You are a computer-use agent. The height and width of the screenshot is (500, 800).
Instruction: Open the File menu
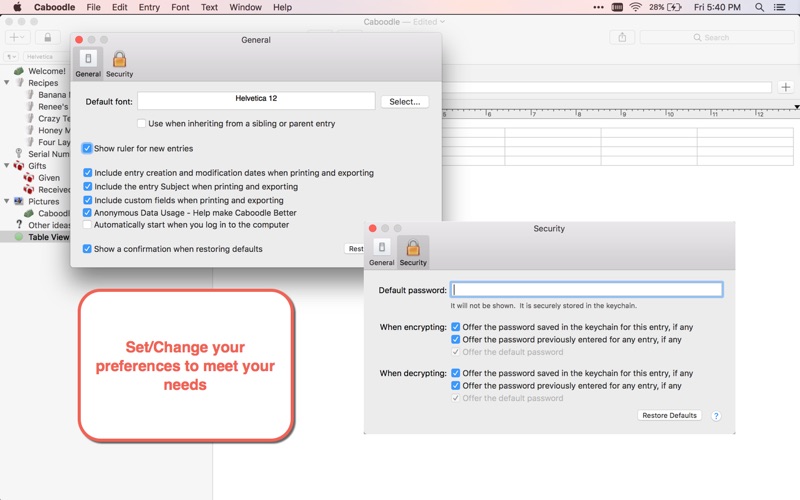click(x=93, y=7)
